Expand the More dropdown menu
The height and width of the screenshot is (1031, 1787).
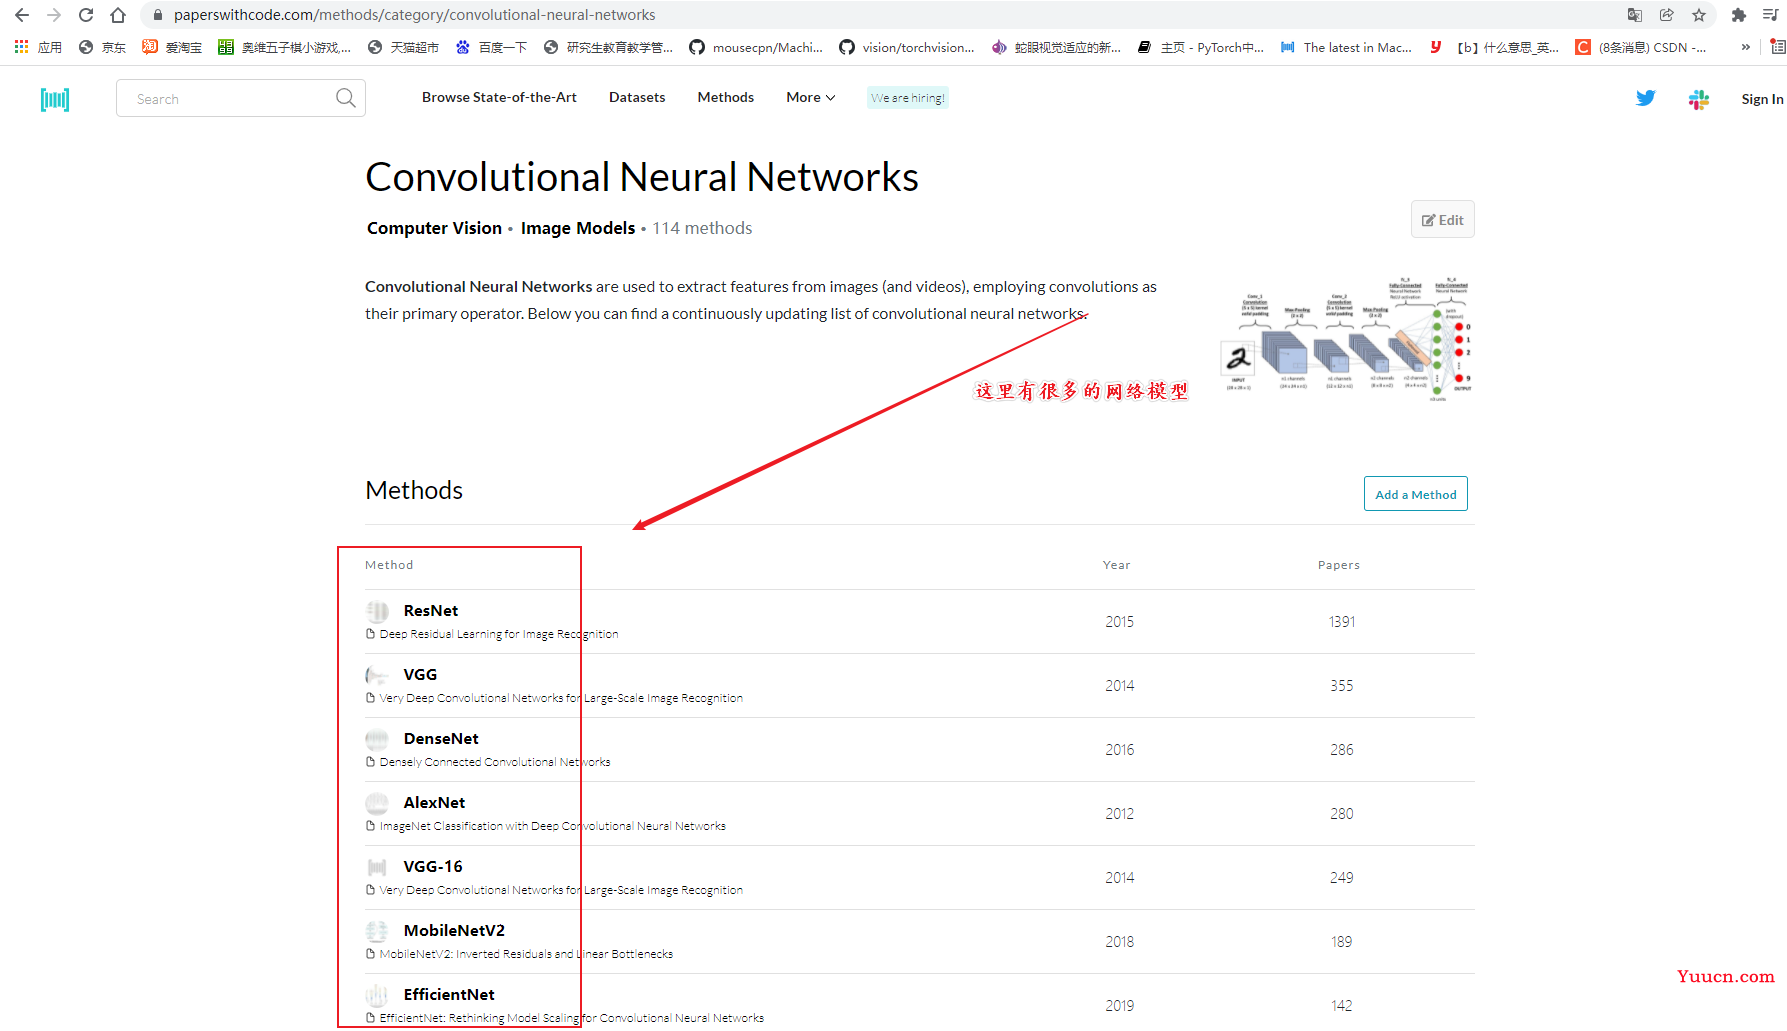[810, 97]
